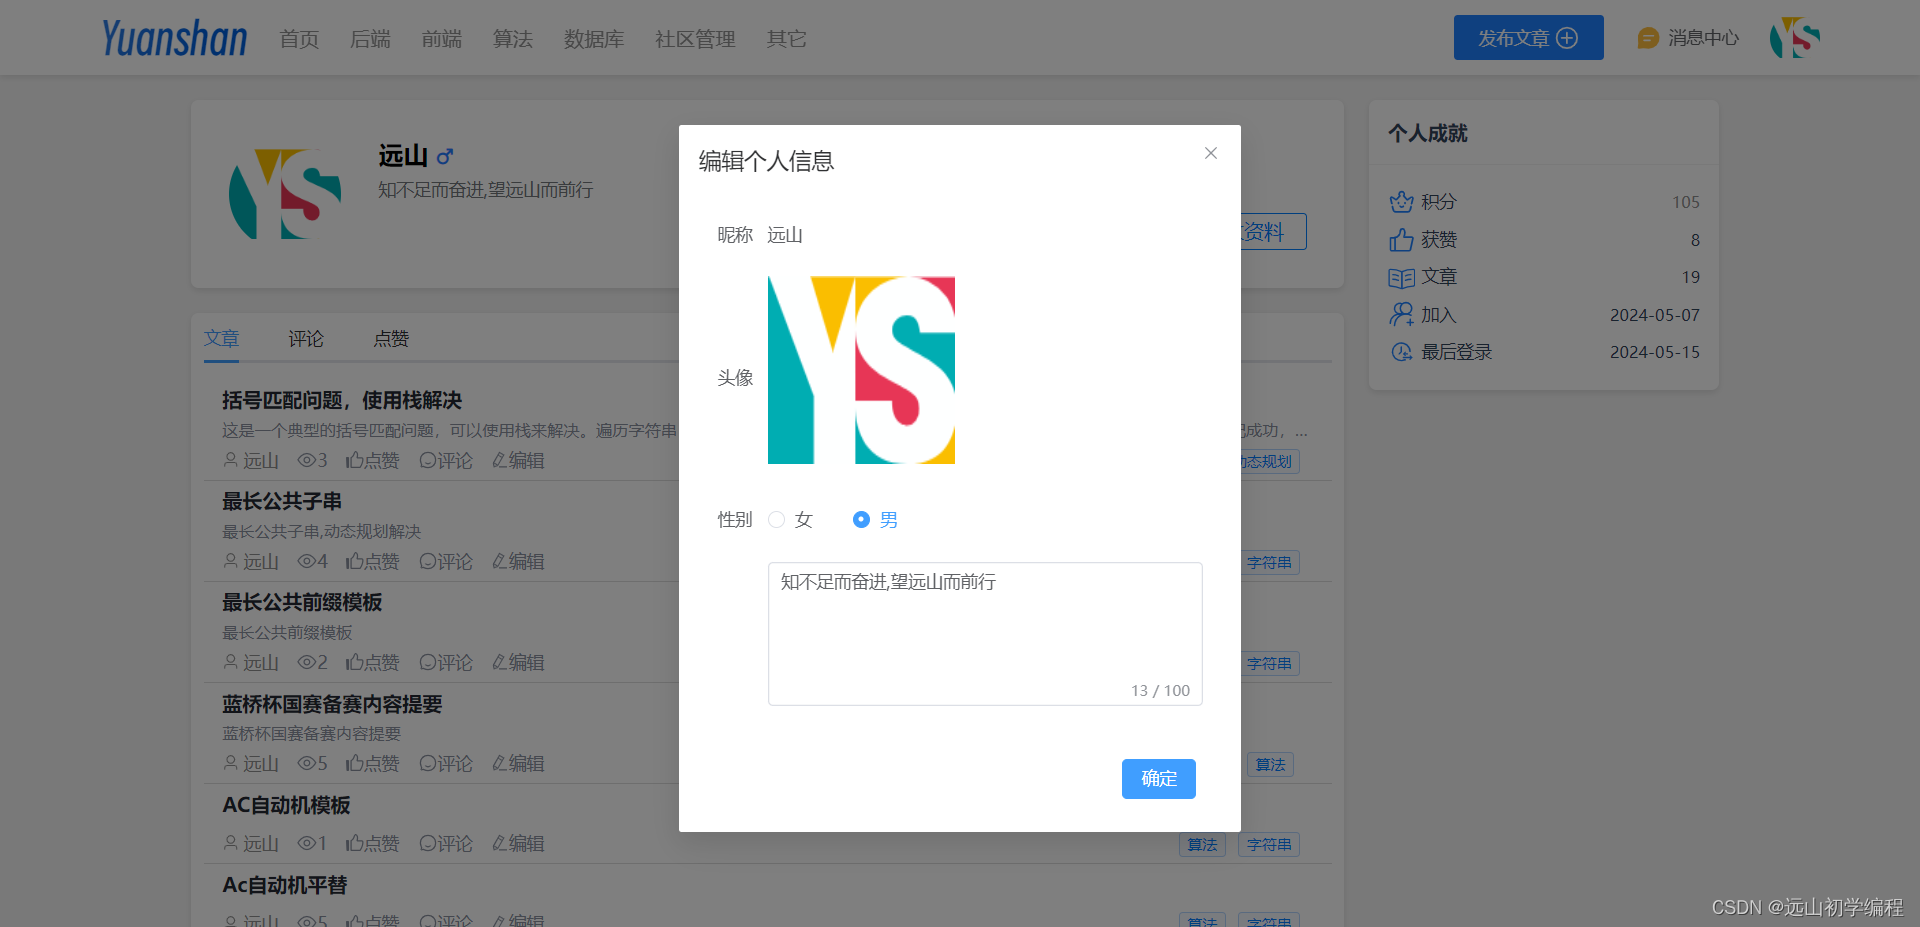
Task: Click the avatar image in dialog
Action: click(x=861, y=370)
